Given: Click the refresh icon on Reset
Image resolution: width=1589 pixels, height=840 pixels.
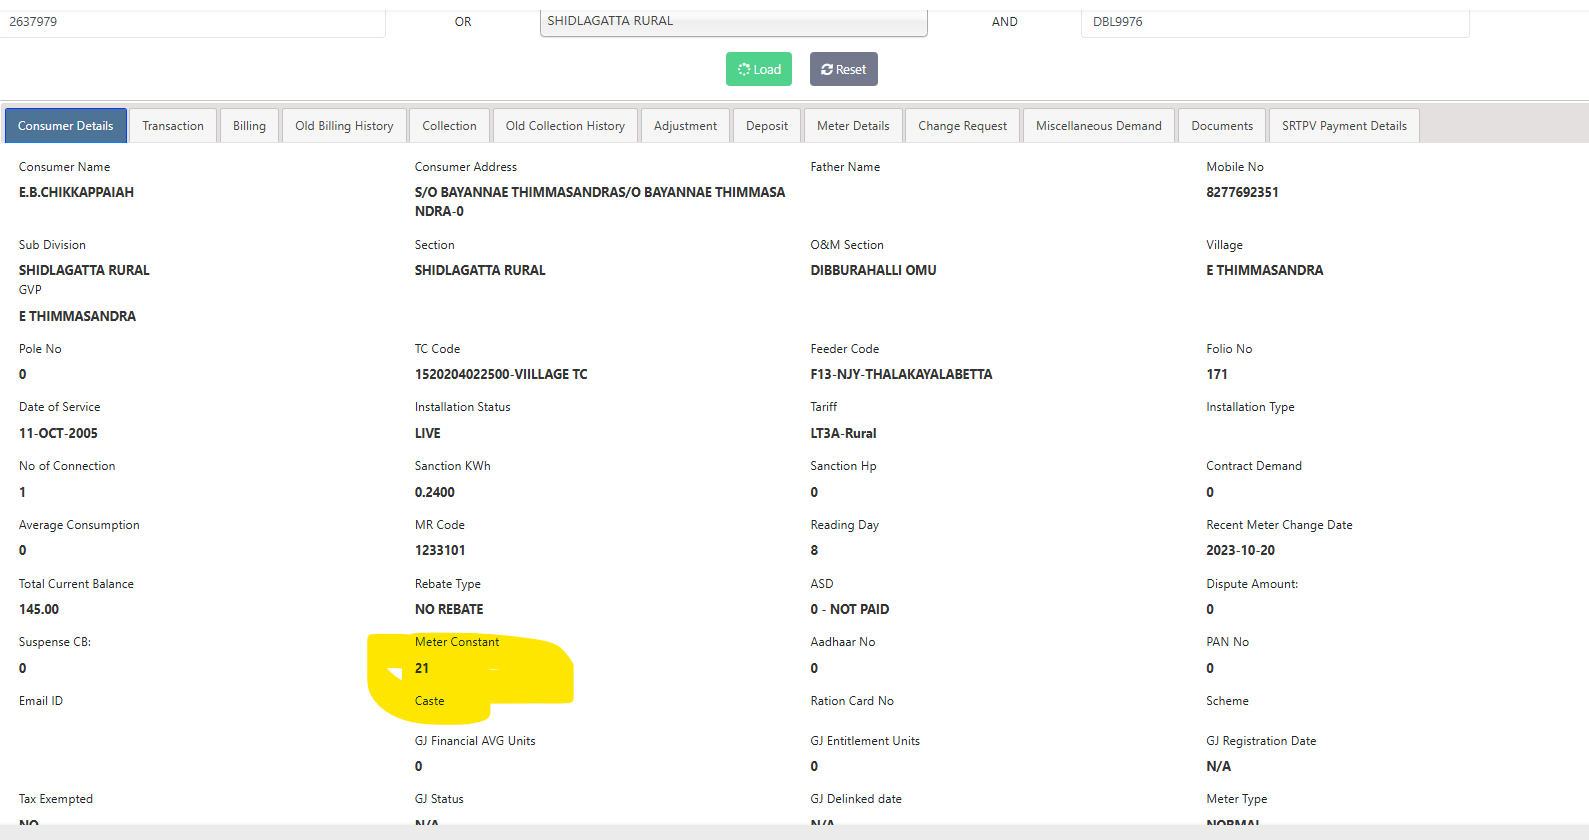Looking at the screenshot, I should (827, 70).
